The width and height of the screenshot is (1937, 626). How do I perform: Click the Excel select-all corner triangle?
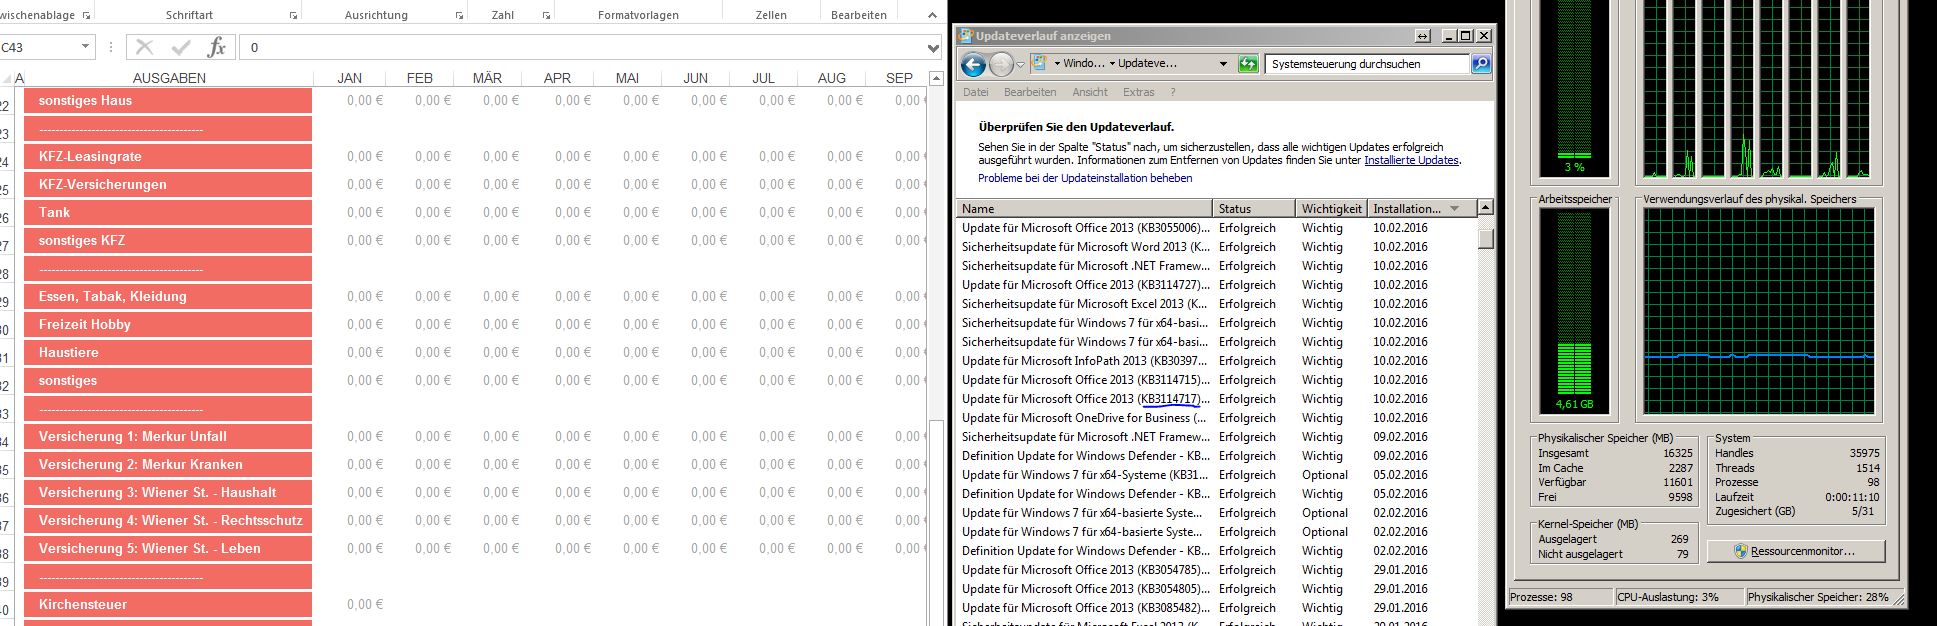(6, 78)
